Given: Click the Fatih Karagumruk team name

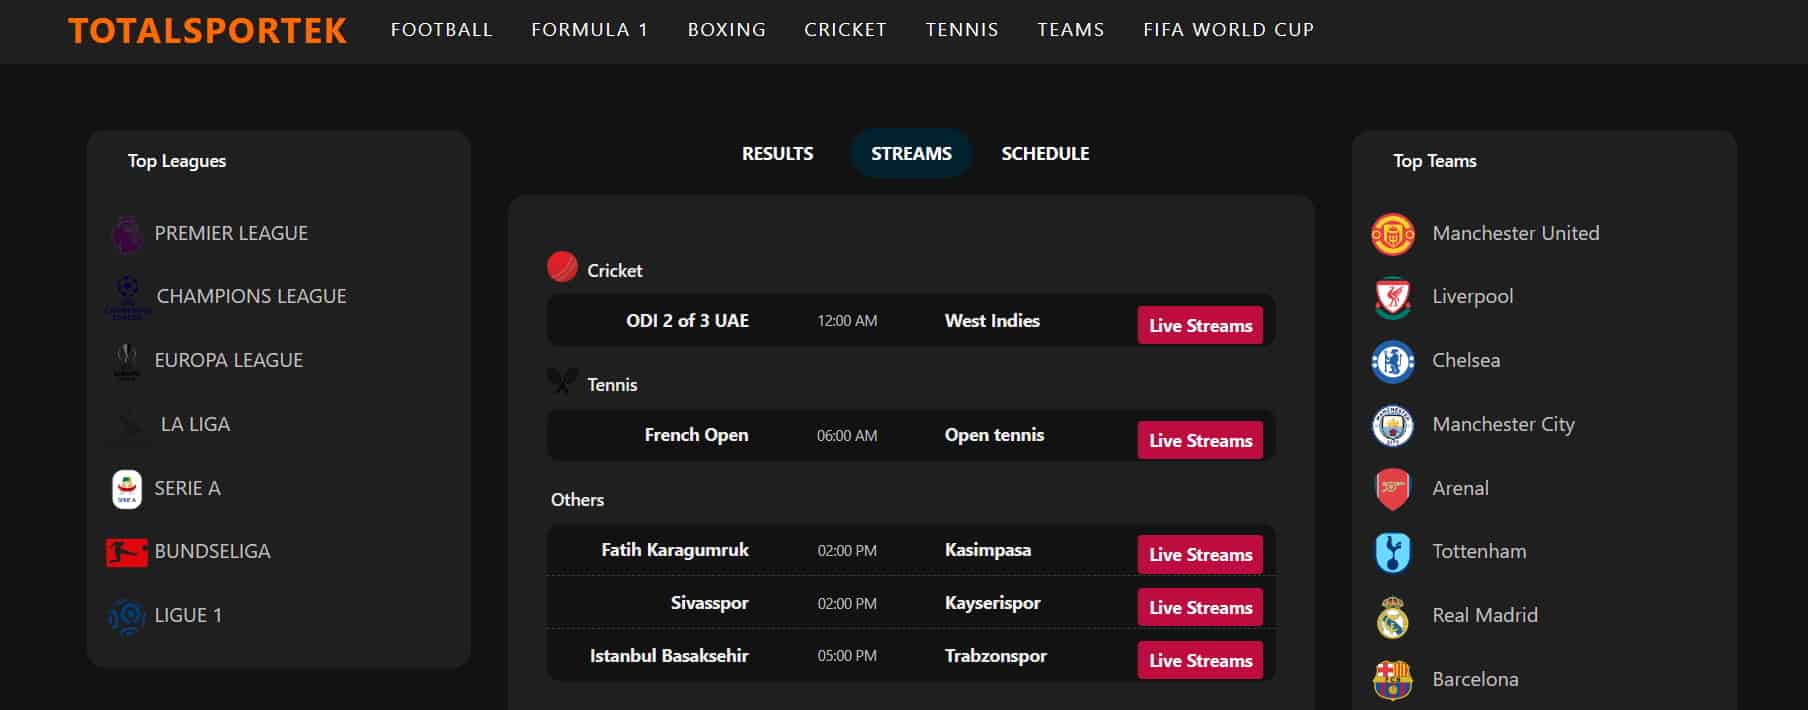Looking at the screenshot, I should (x=675, y=550).
